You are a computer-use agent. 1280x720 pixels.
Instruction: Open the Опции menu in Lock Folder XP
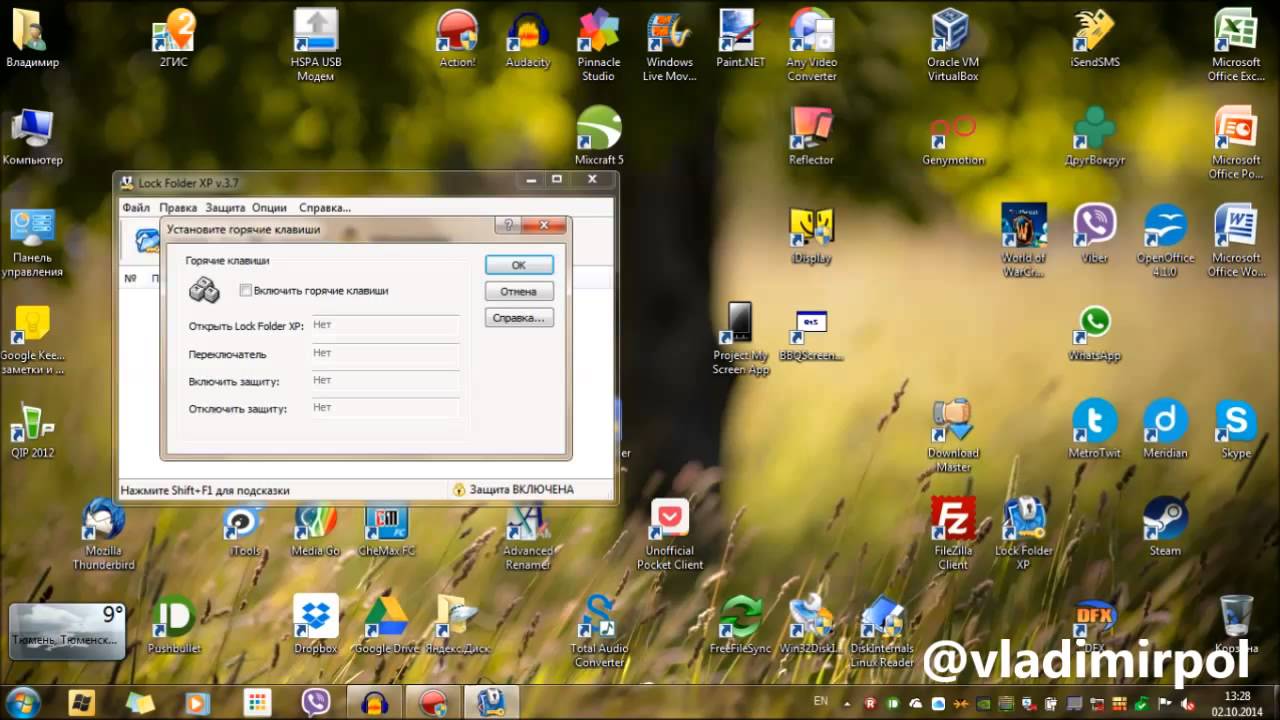269,208
